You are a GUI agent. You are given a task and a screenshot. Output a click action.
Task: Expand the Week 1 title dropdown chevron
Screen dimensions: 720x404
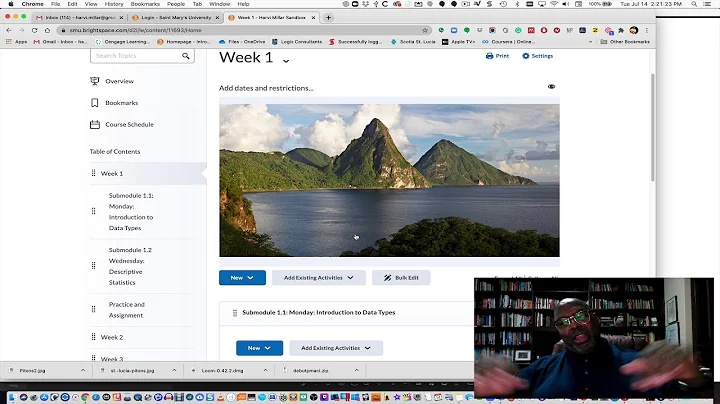(286, 61)
